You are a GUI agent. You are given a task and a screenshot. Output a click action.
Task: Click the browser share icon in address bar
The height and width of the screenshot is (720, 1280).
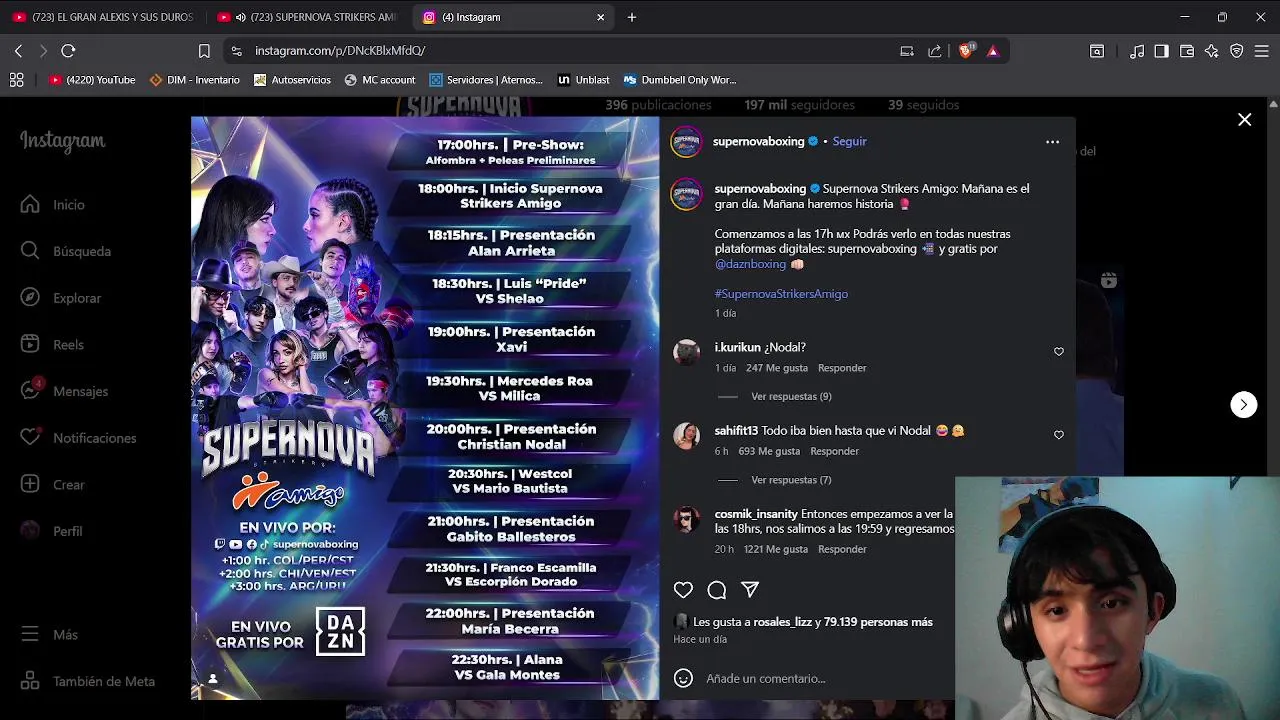point(934,51)
